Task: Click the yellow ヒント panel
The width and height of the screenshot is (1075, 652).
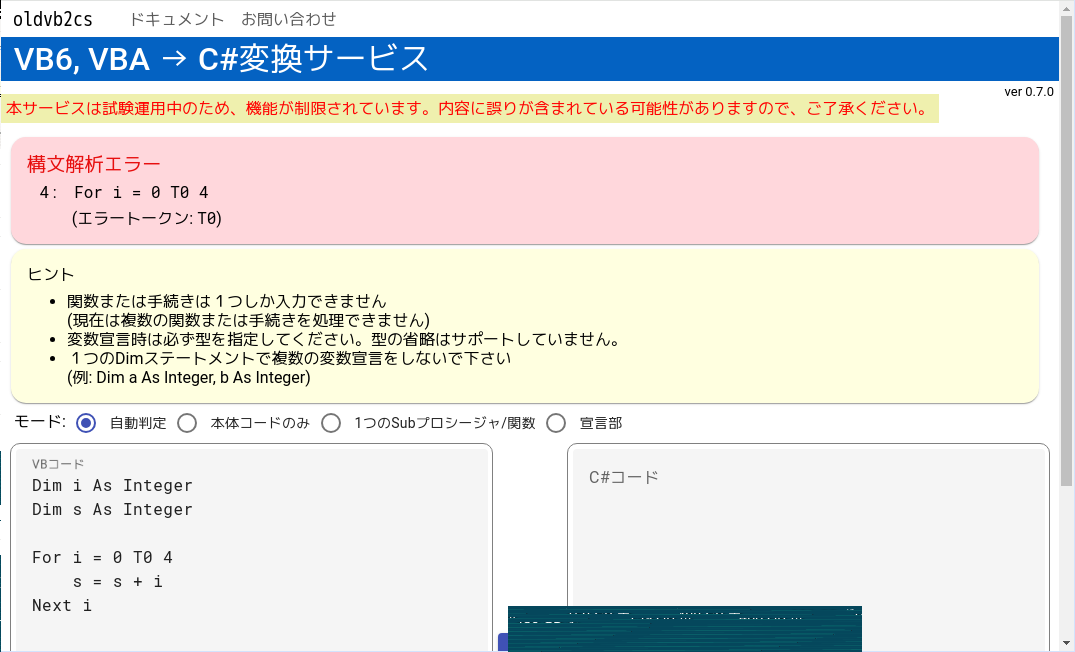Action: [525, 330]
